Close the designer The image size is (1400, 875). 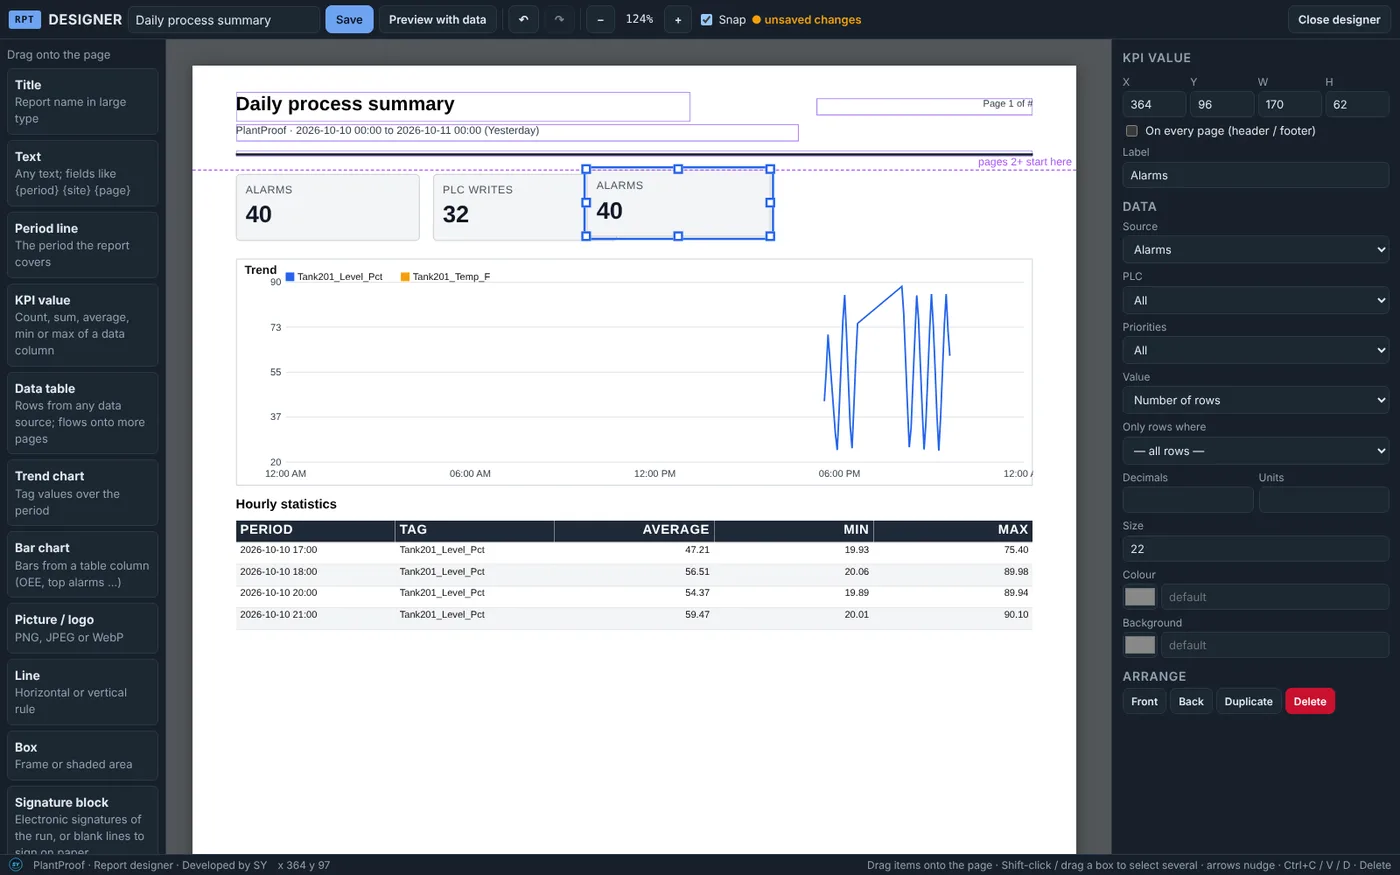[1339, 19]
